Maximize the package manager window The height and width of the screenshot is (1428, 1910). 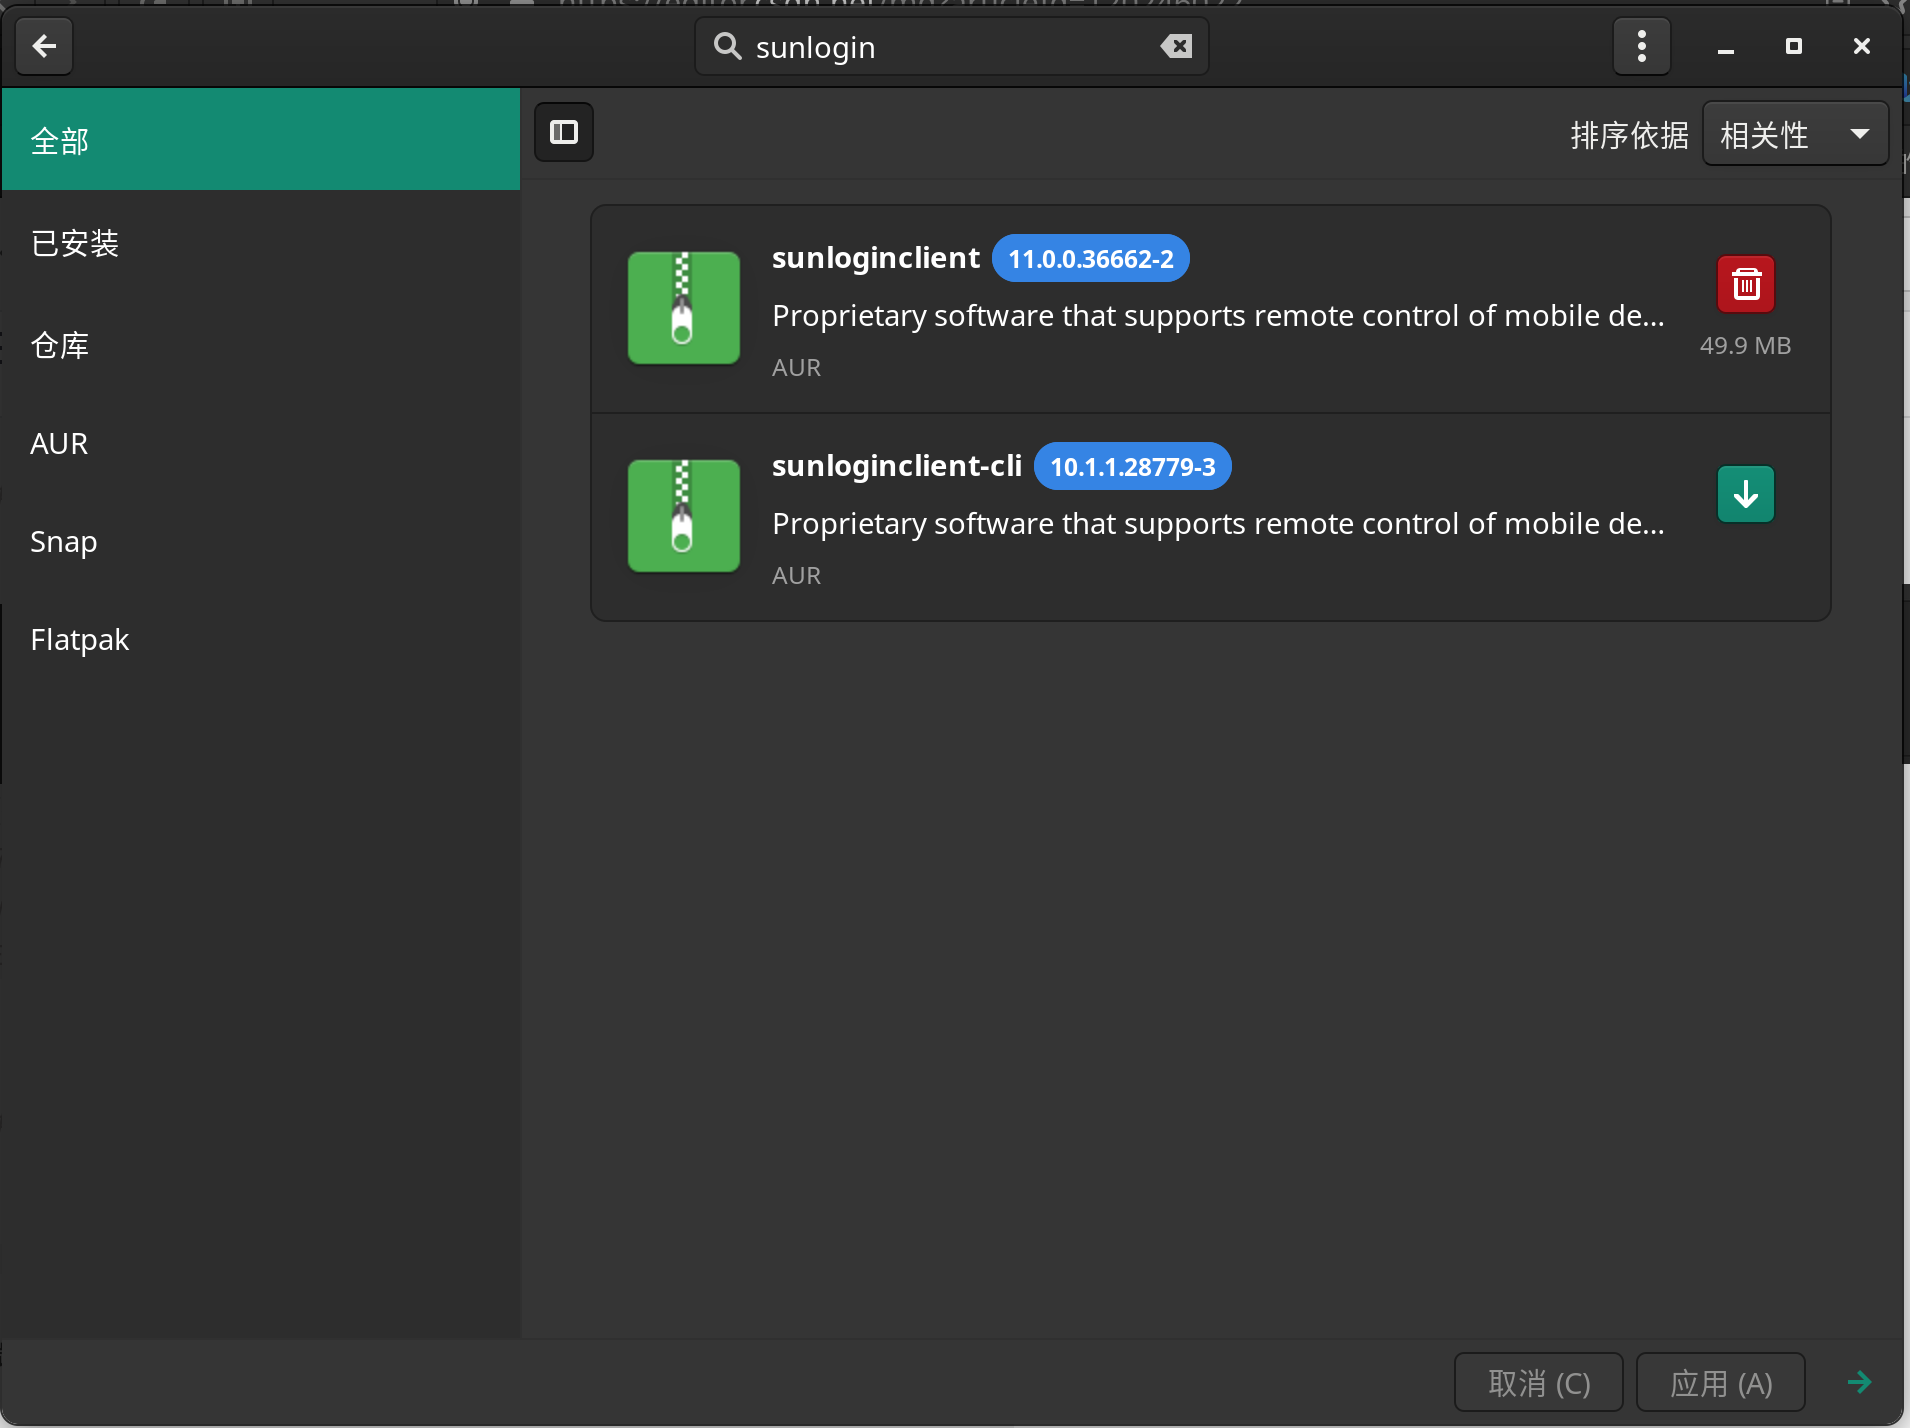tap(1794, 46)
